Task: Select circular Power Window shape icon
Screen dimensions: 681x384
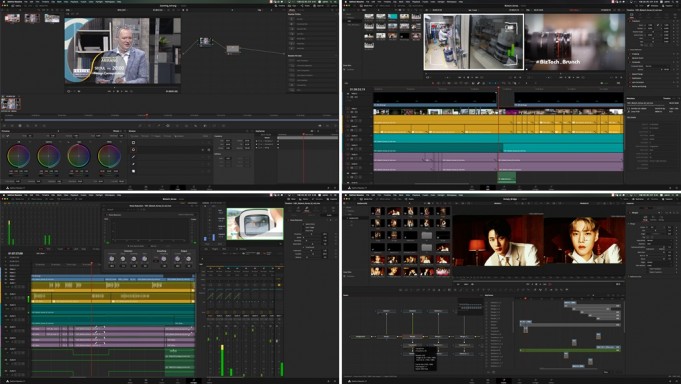Action: (133, 149)
